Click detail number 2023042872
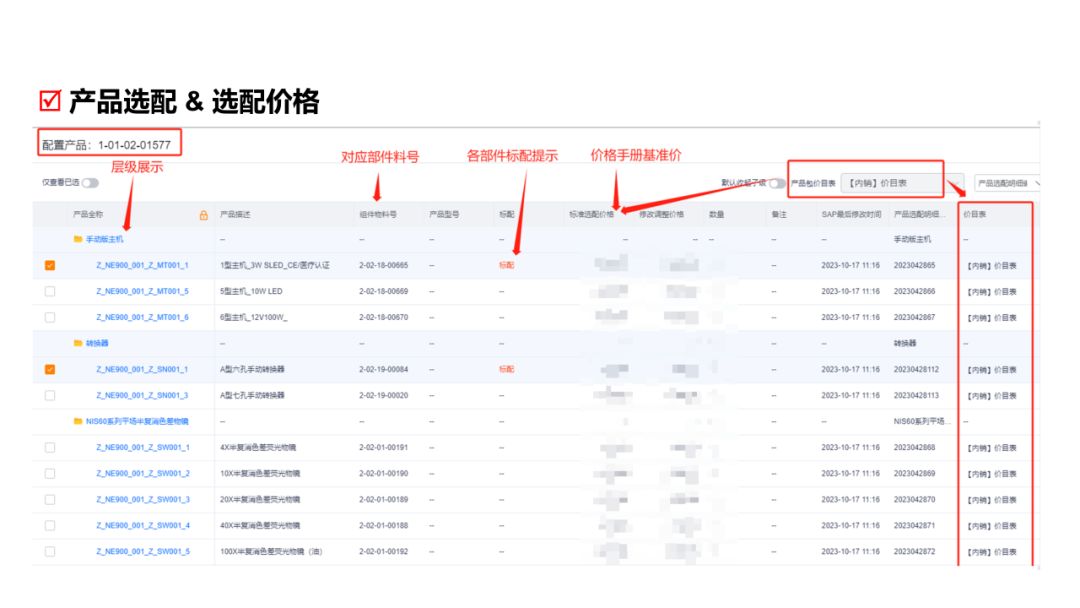Image resolution: width=1080 pixels, height=608 pixels. [914, 552]
